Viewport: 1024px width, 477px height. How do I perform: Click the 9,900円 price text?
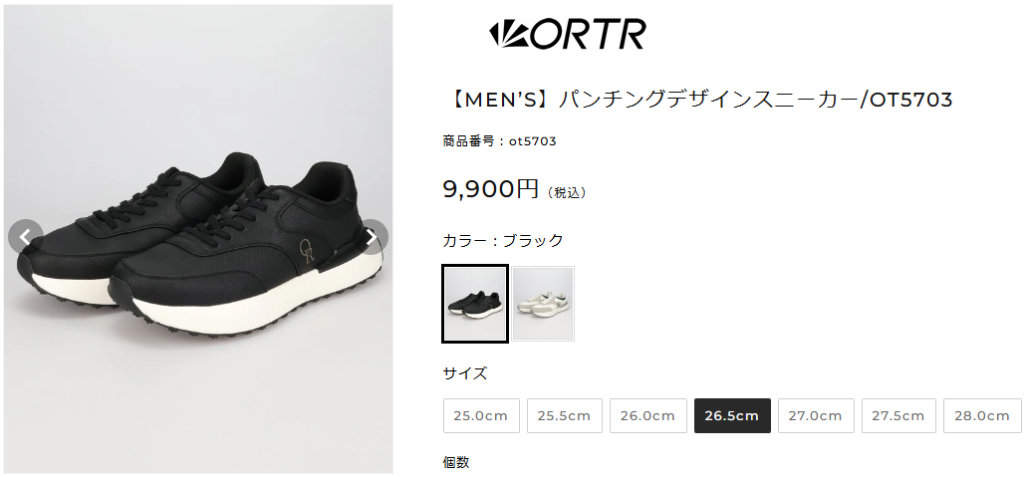click(490, 189)
